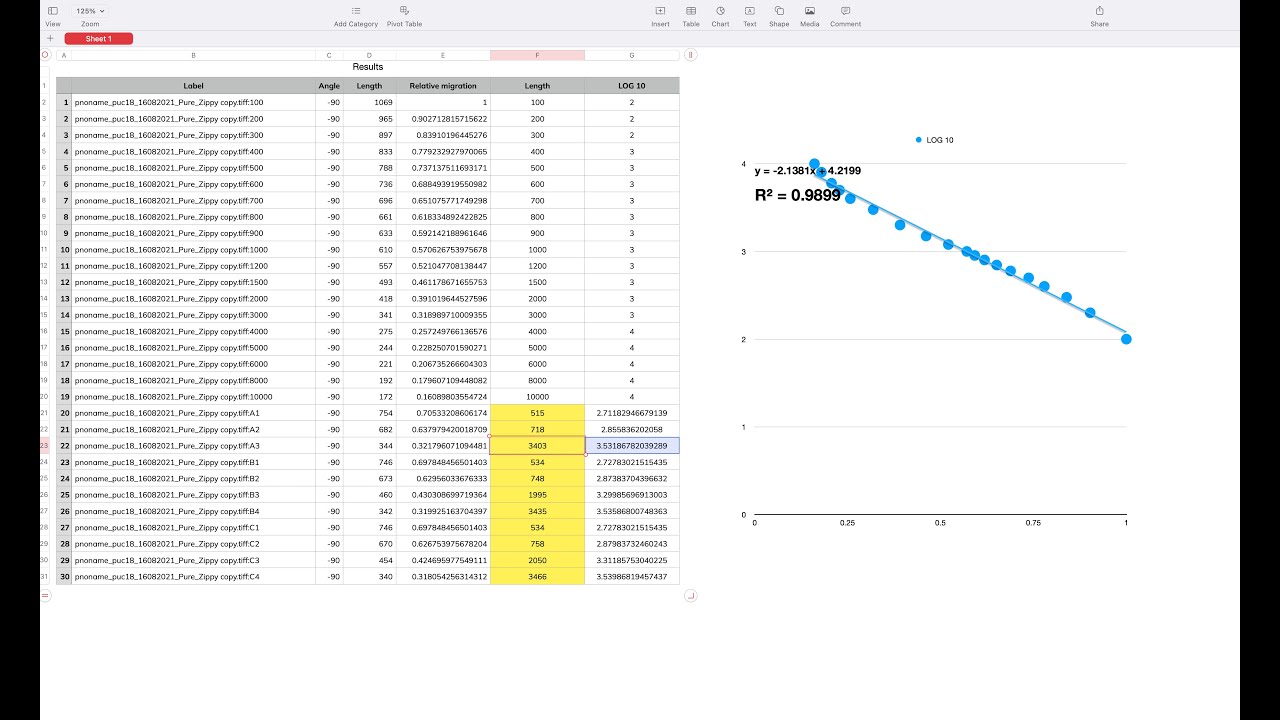1280x720 pixels.
Task: Click the add-row handle below the table
Action: [45, 596]
